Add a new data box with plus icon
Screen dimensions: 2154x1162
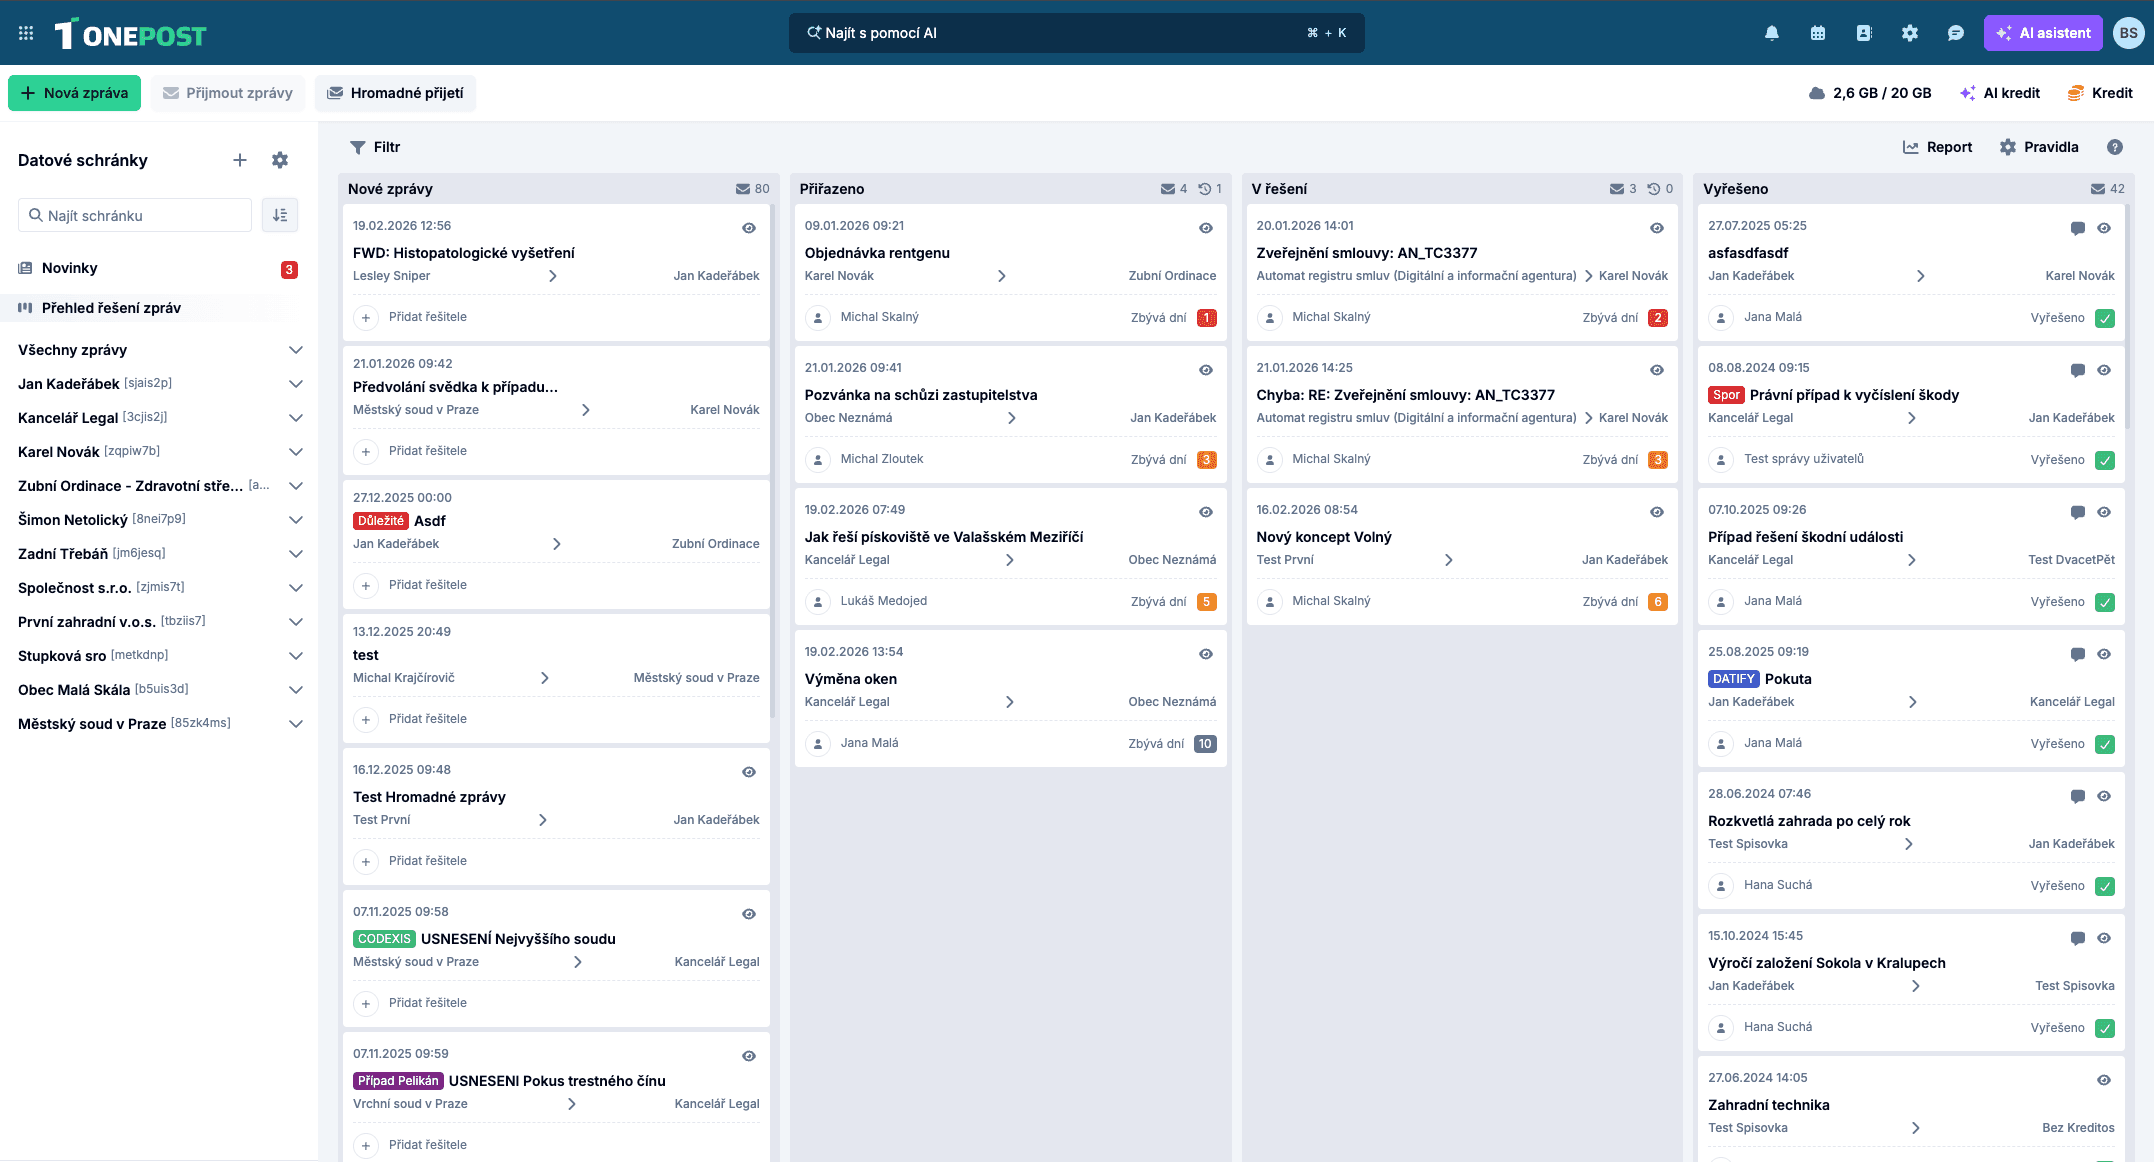240,160
